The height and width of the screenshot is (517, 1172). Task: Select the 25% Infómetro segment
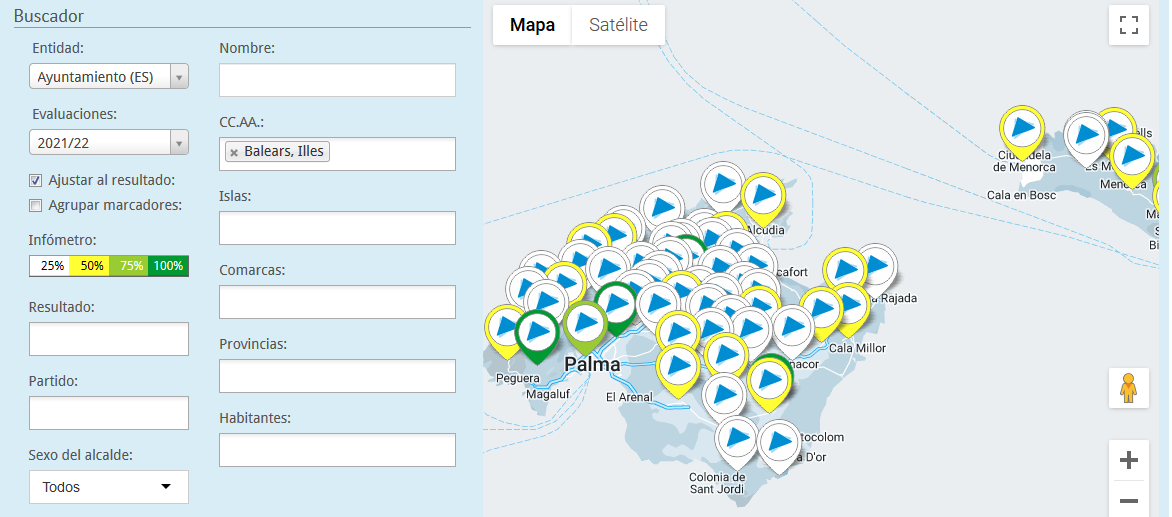tap(49, 266)
